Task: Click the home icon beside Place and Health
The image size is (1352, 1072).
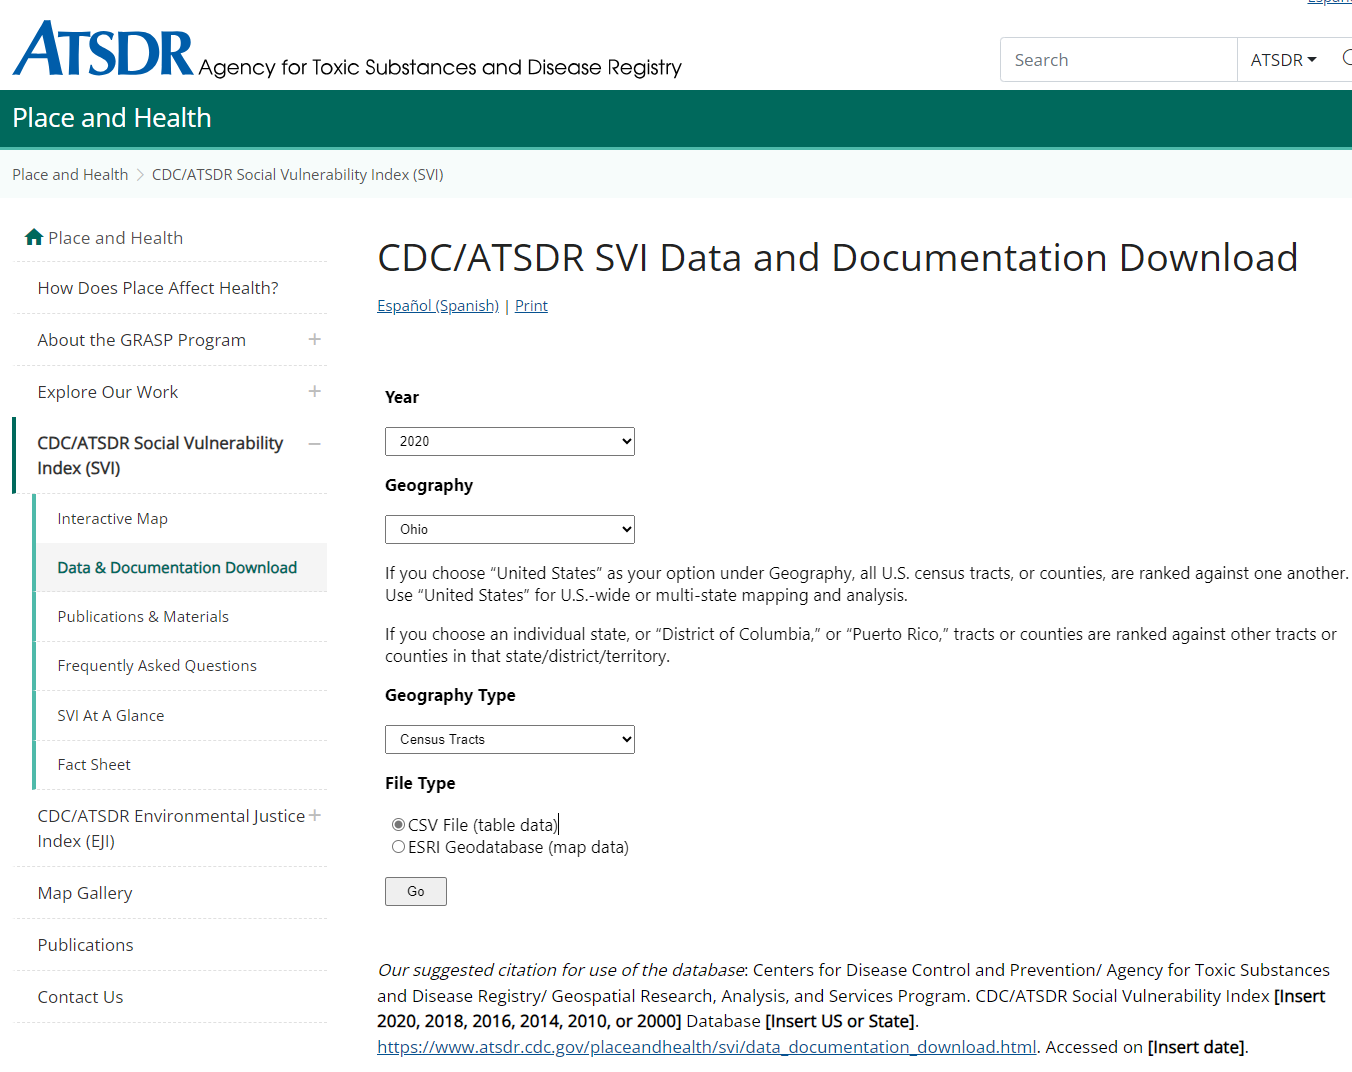Action: pos(34,237)
